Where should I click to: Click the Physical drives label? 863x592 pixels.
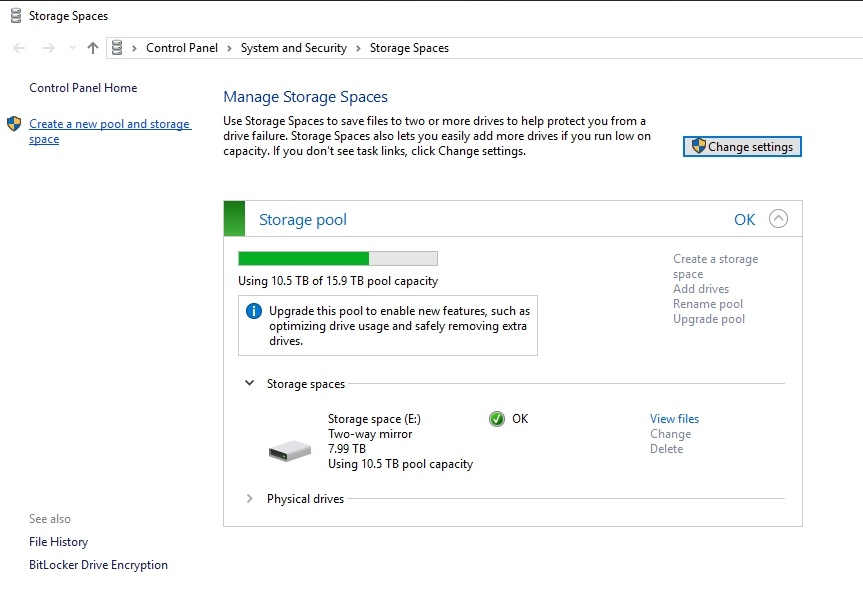pos(305,499)
